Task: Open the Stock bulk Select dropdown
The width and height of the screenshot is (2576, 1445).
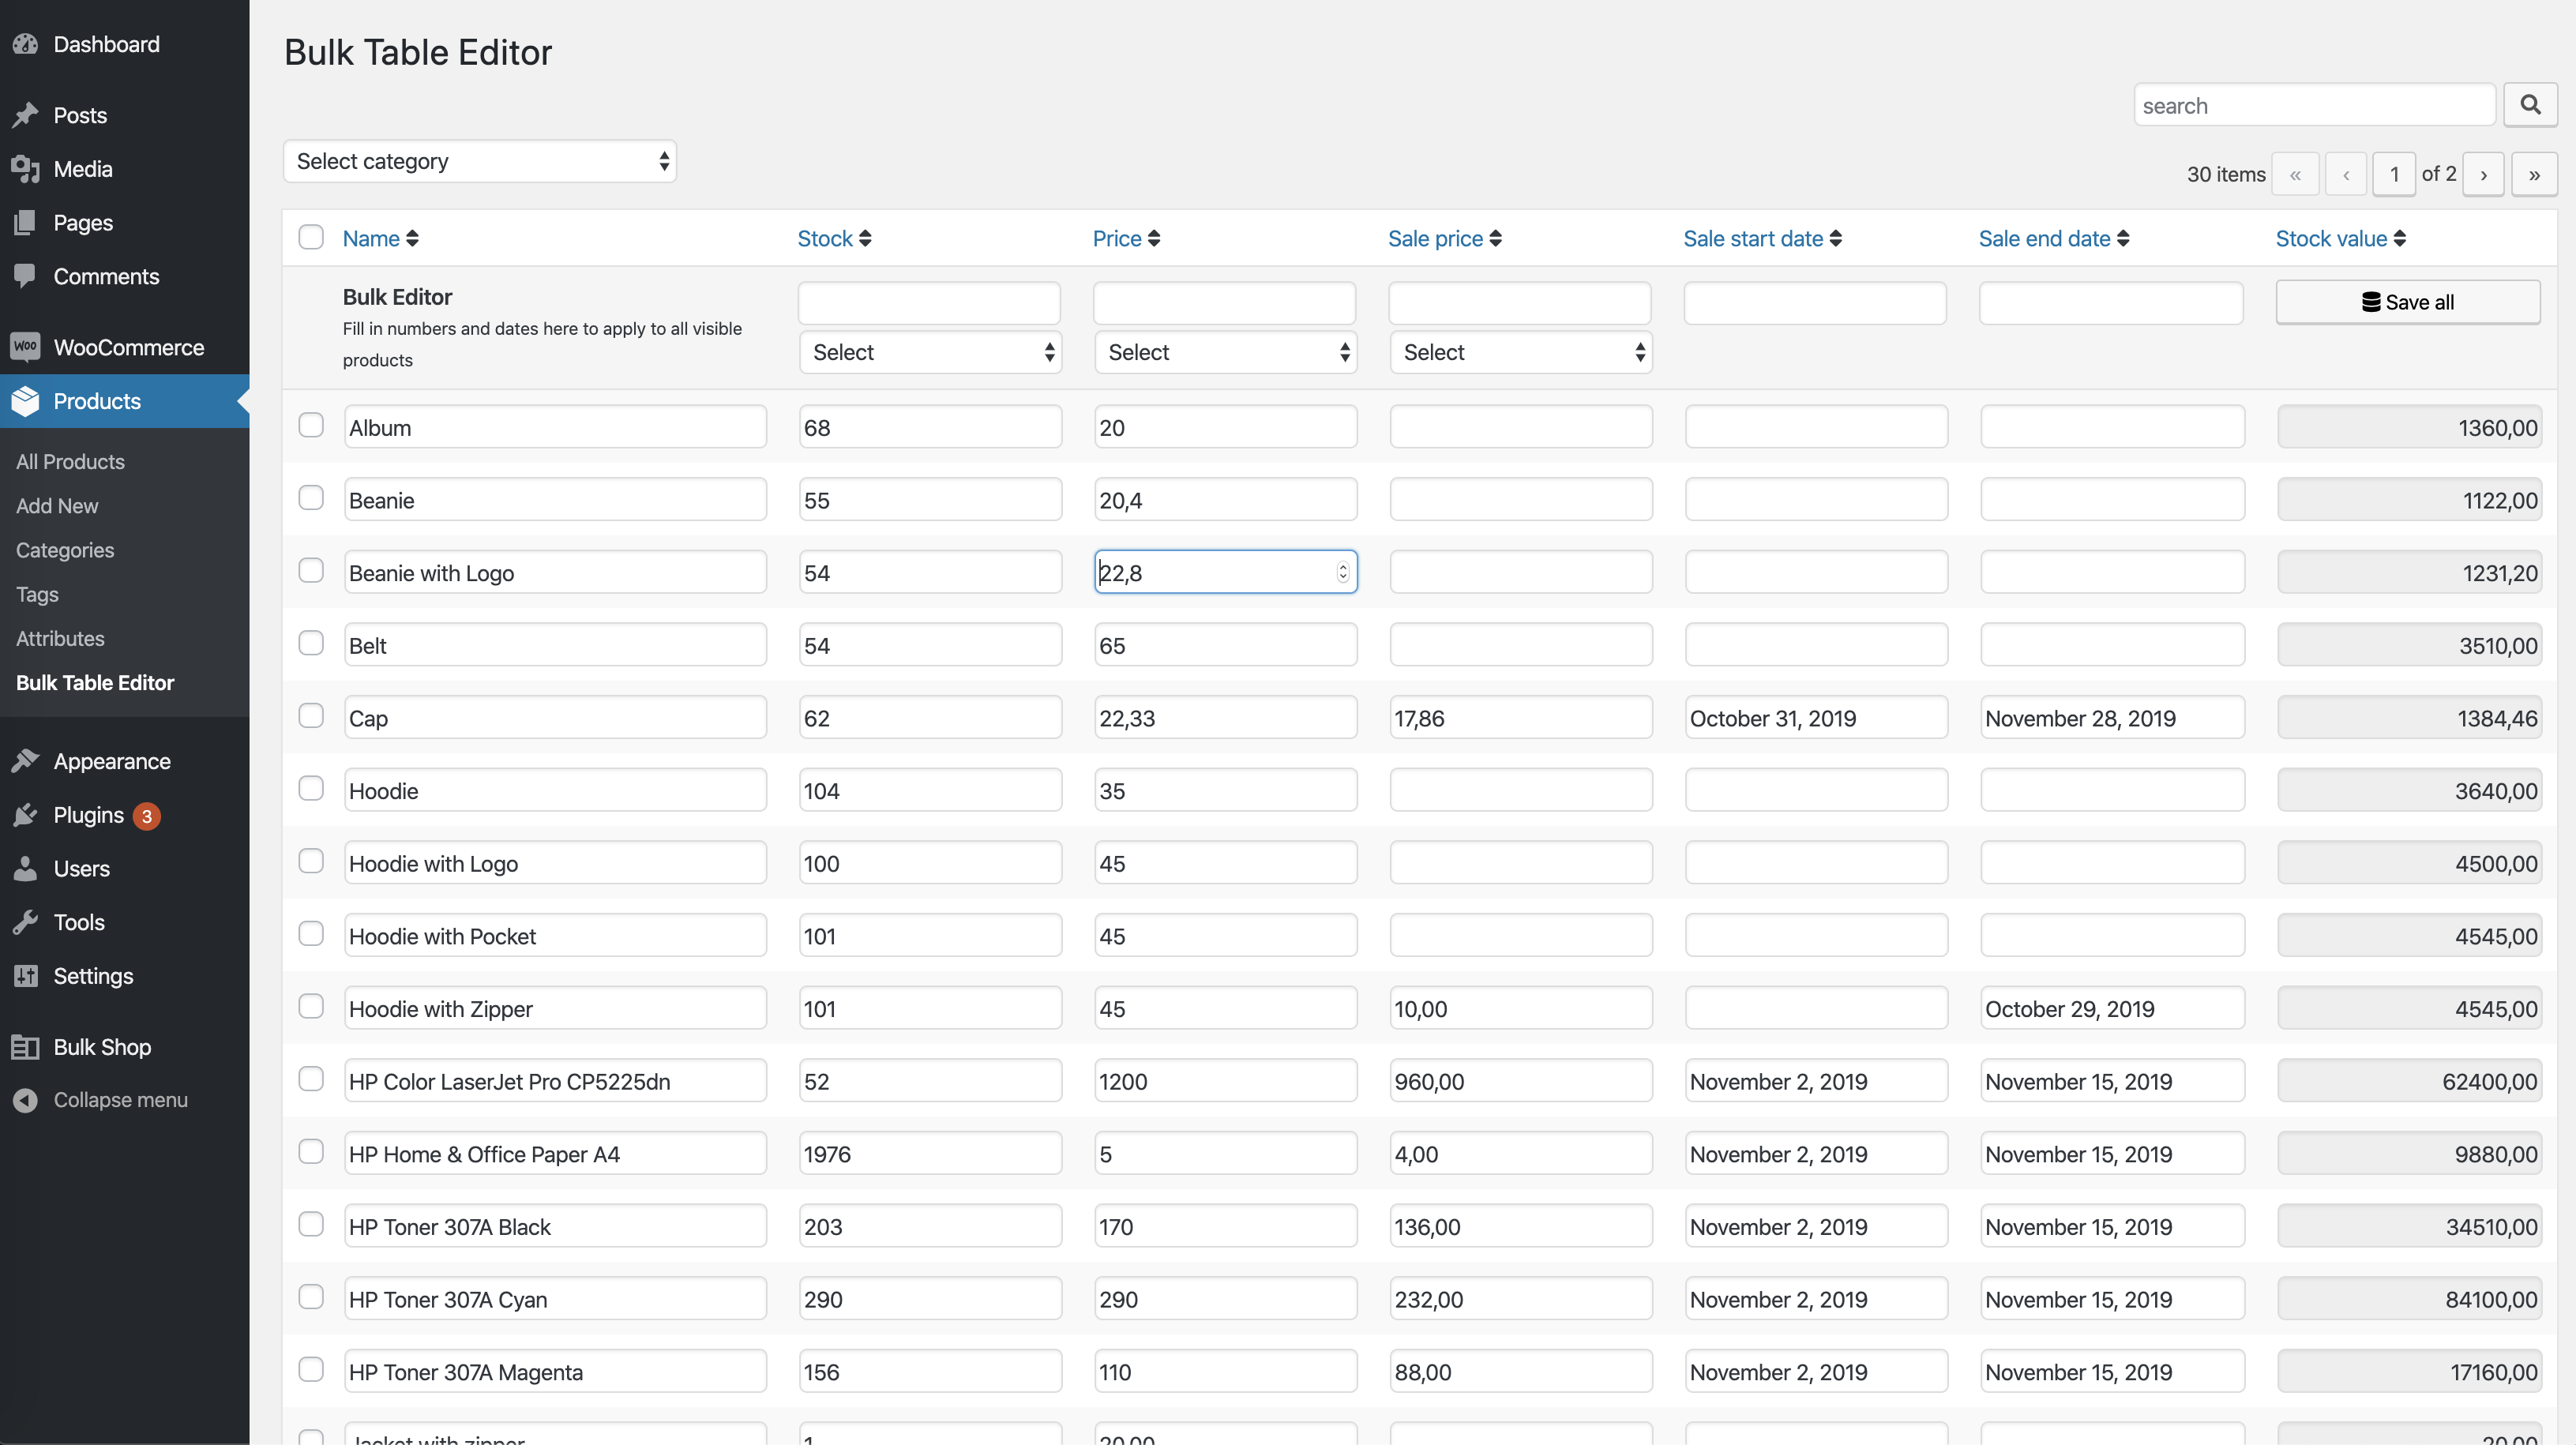Action: (930, 351)
